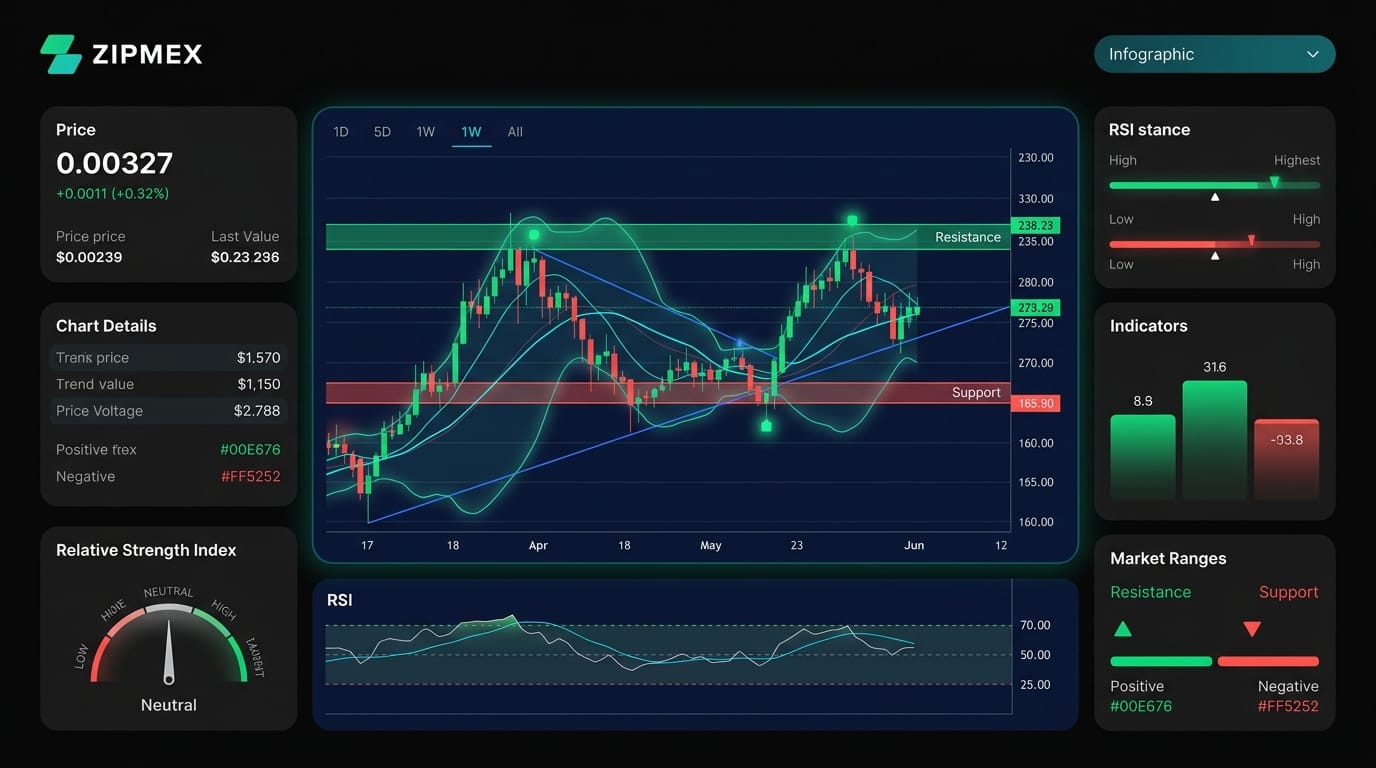
Task: Select the 238.23 resistance price tag
Action: coord(1035,225)
